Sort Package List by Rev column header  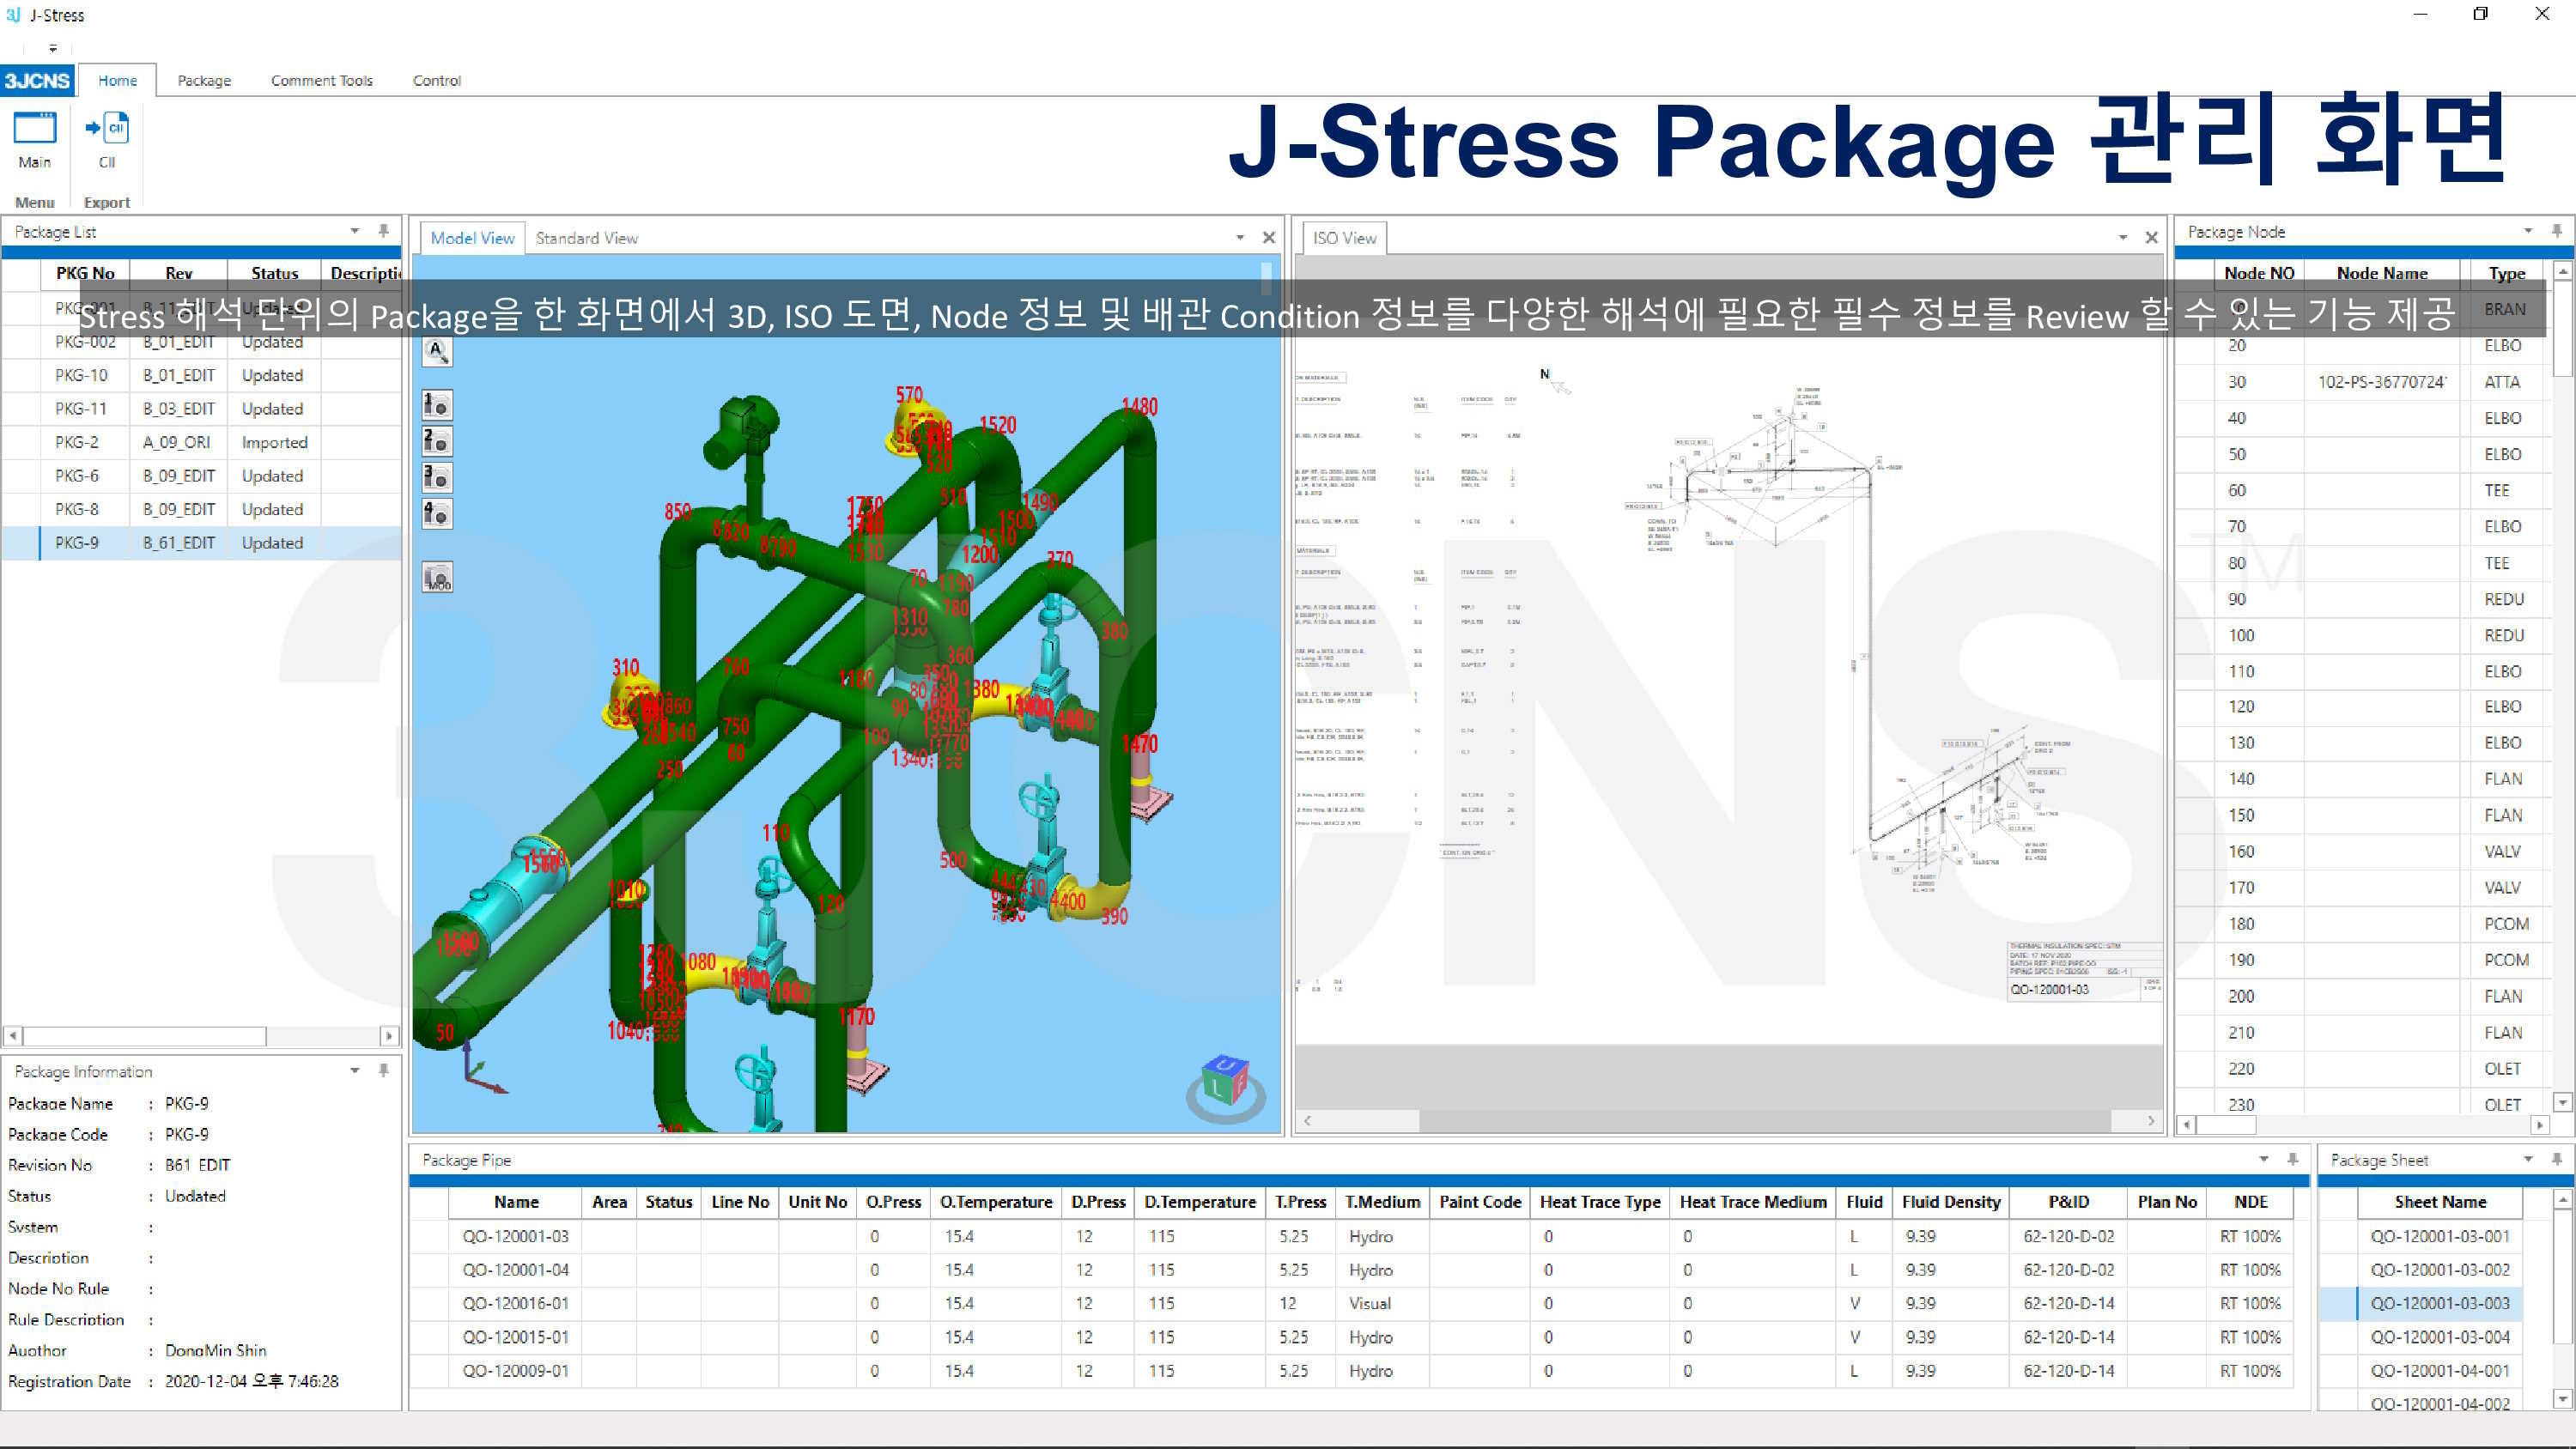[x=179, y=273]
